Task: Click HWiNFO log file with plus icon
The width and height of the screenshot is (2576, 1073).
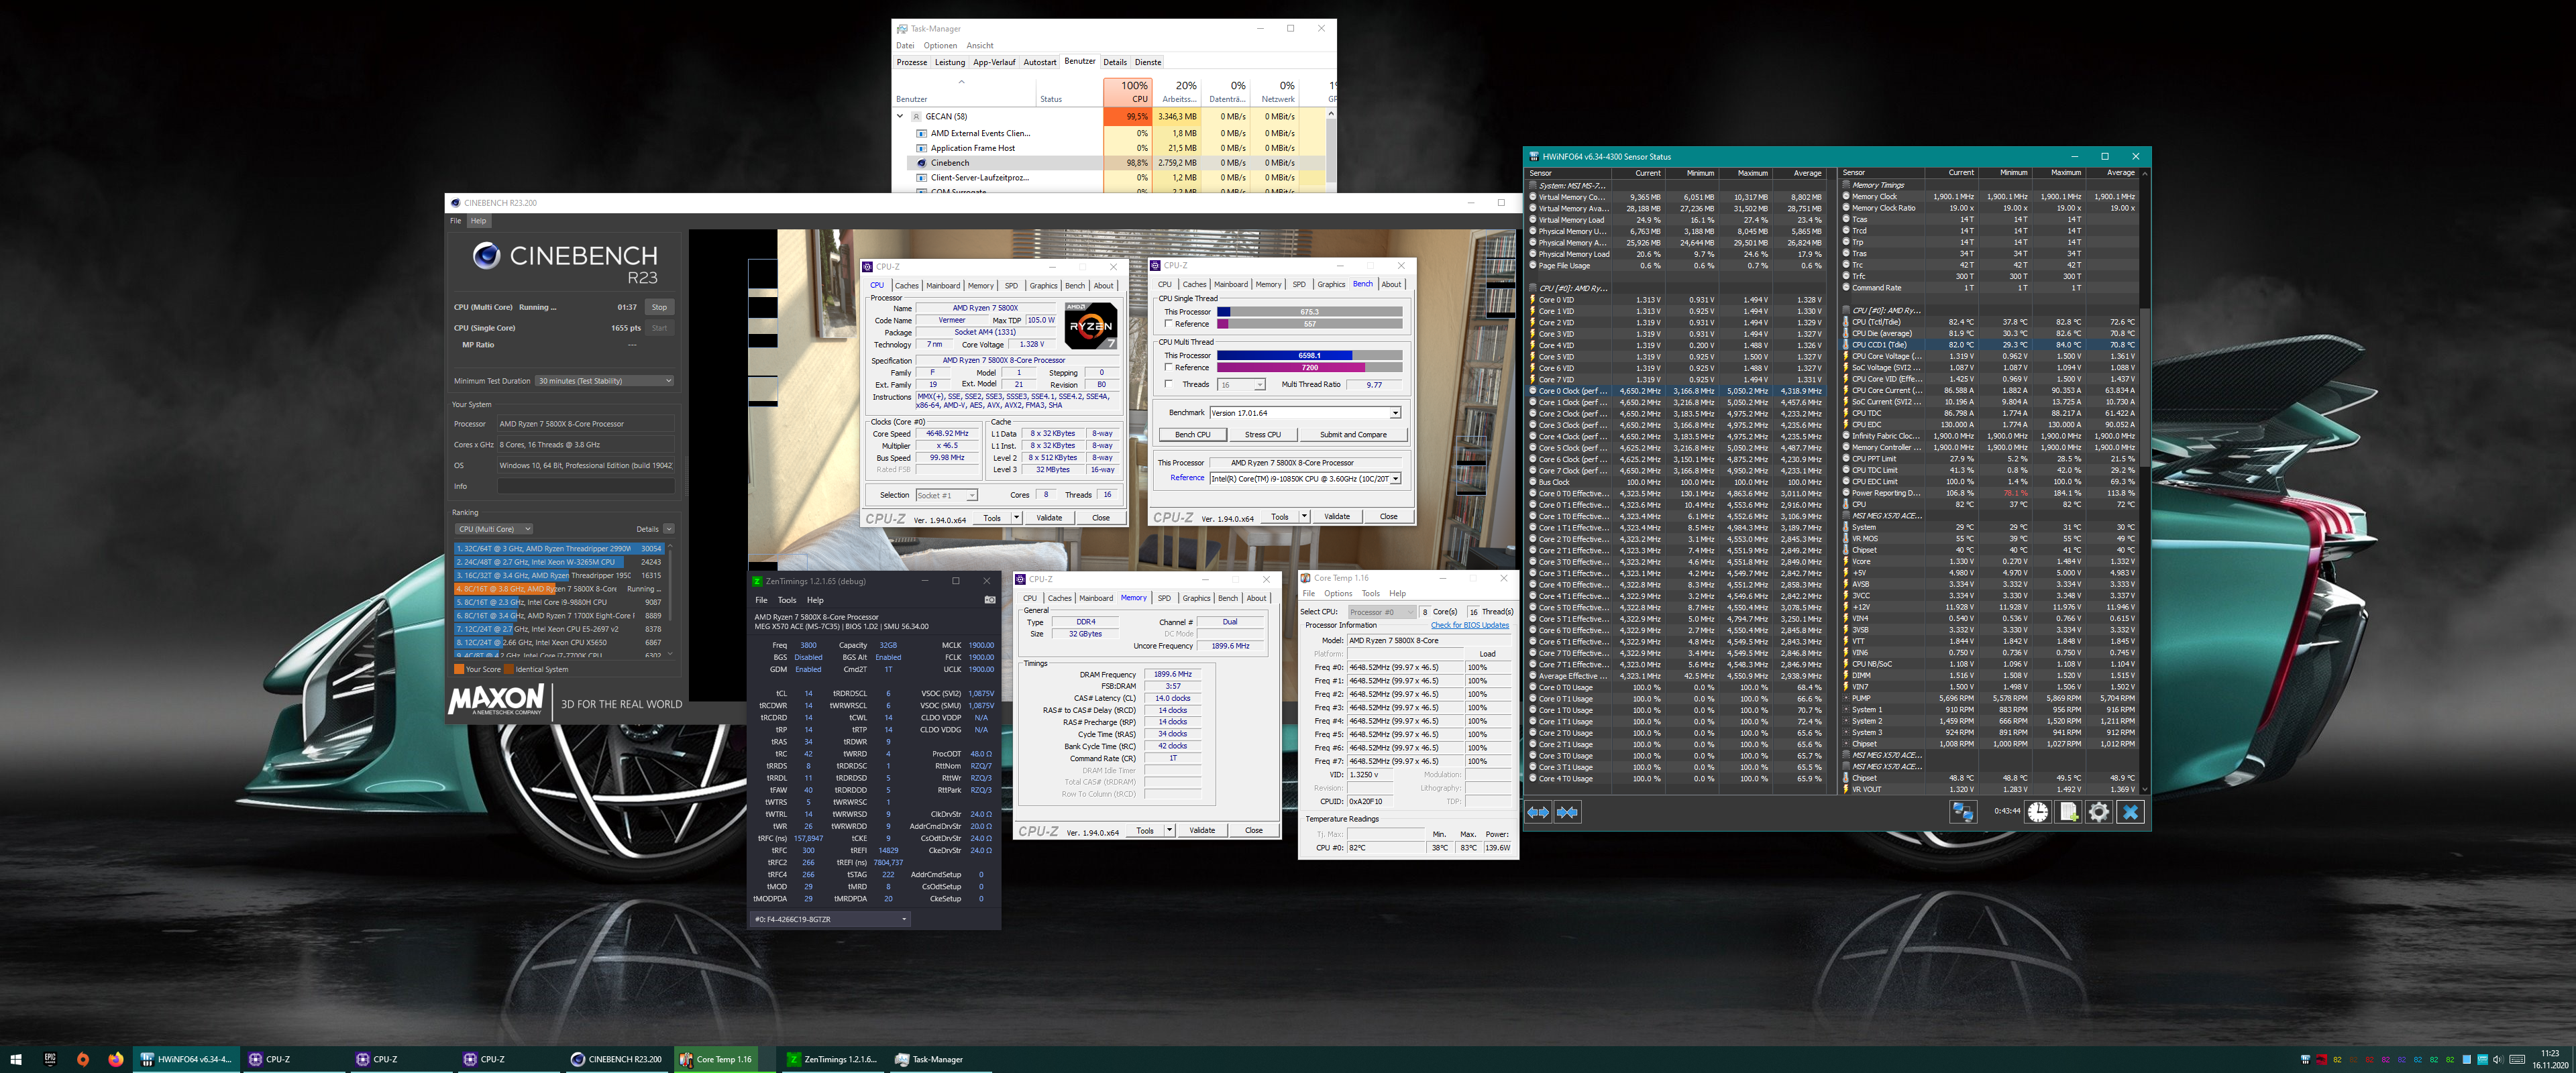Action: (x=2068, y=812)
